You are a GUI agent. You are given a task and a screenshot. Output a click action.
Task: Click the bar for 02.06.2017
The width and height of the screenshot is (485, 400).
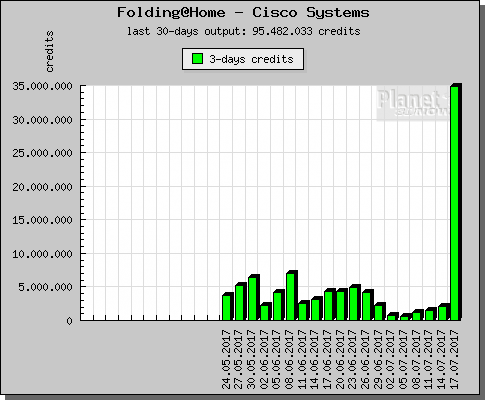[x=266, y=312]
